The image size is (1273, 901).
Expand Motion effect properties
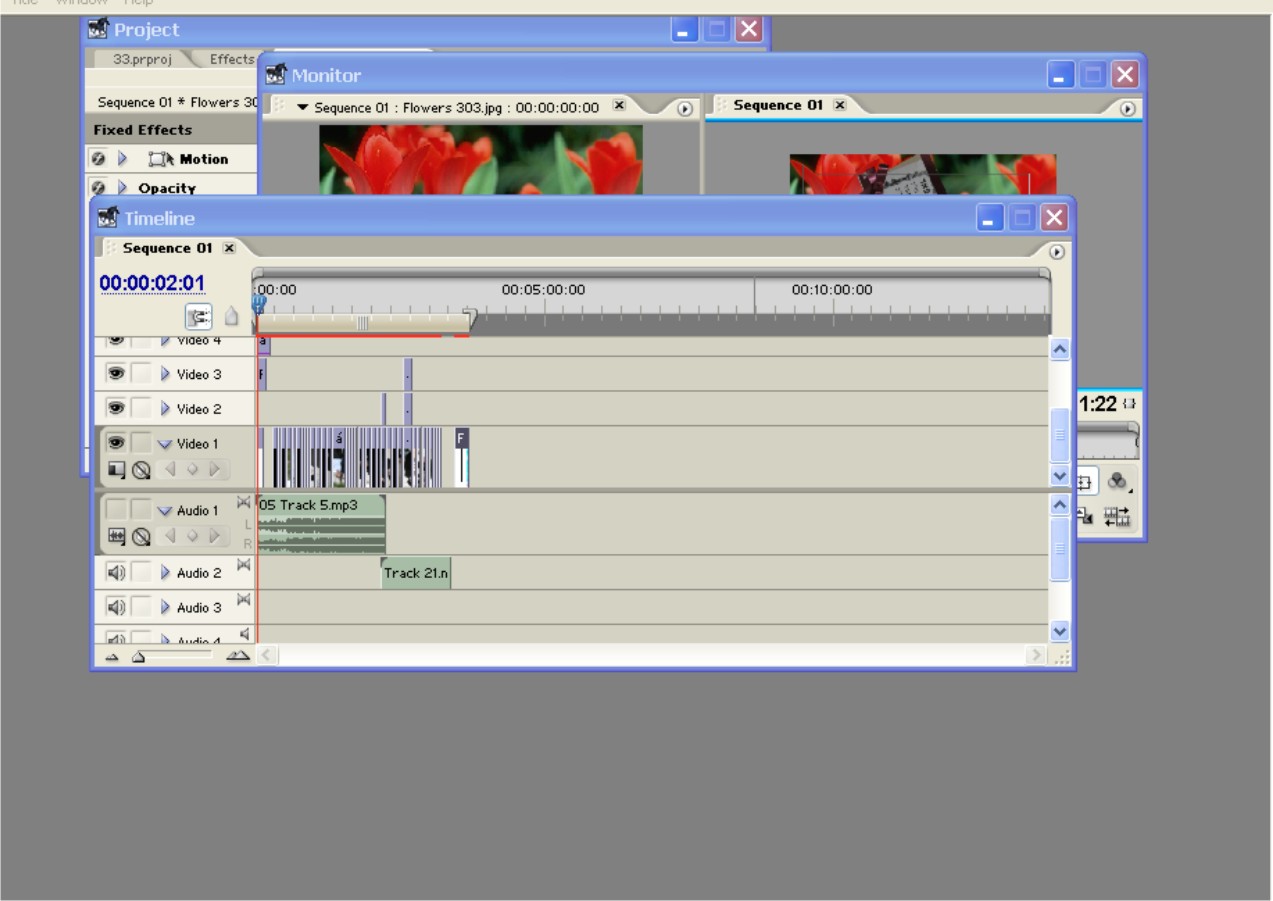tap(124, 159)
